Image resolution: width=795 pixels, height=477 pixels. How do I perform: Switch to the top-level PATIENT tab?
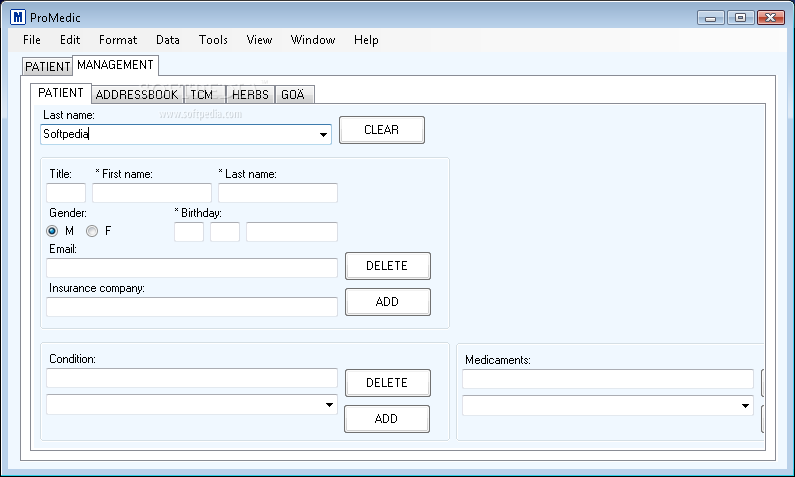[x=47, y=66]
